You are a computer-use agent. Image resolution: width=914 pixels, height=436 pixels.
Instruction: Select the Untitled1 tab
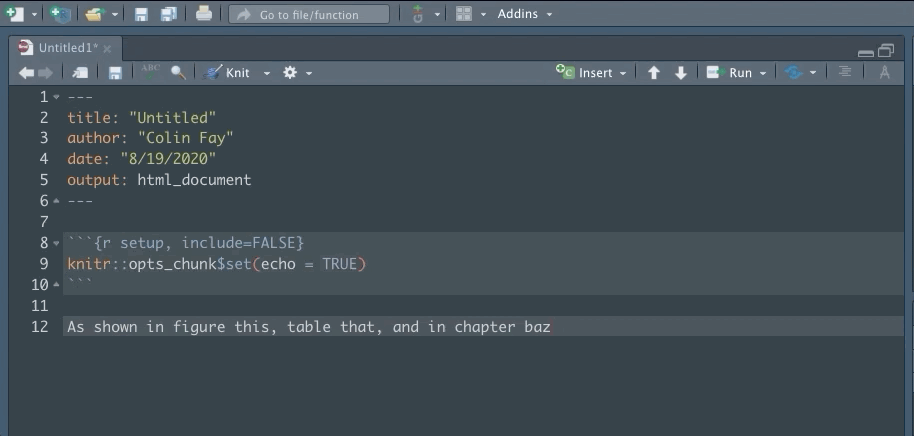(x=68, y=48)
